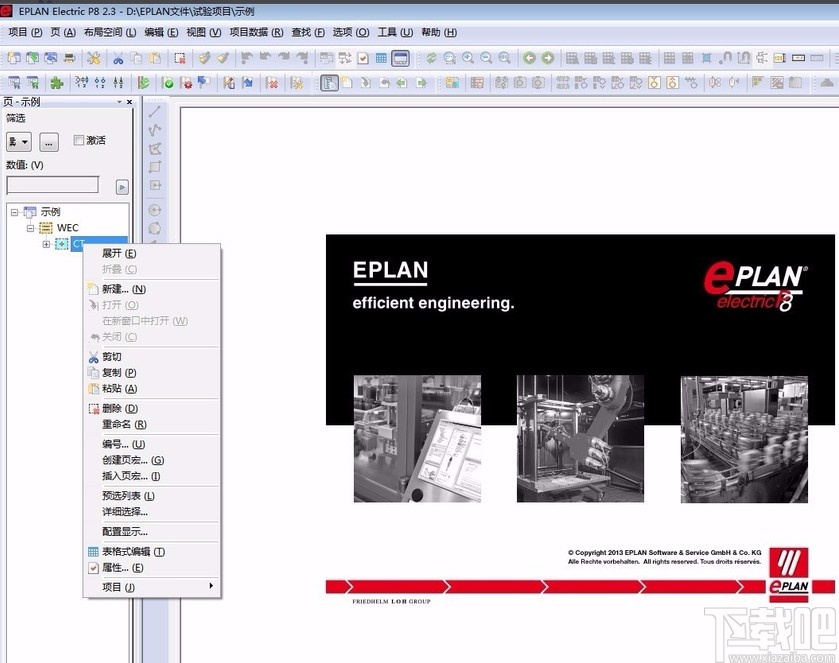This screenshot has width=839, height=663.
Task: Choose 复制 (P) in the context menu
Action: coord(152,372)
